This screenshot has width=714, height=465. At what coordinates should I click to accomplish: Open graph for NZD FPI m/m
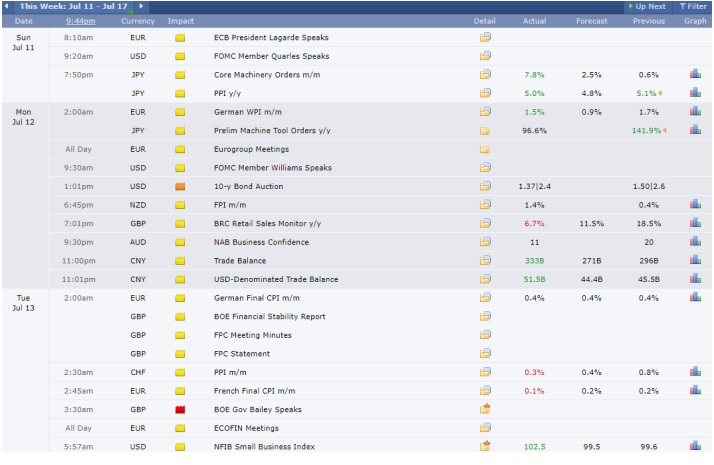coord(695,204)
